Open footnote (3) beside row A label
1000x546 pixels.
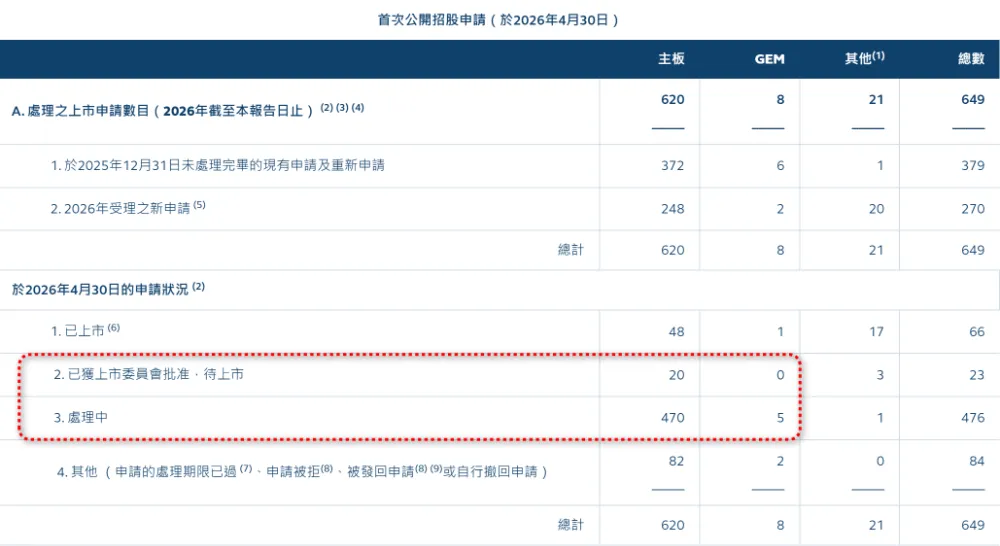(342, 107)
